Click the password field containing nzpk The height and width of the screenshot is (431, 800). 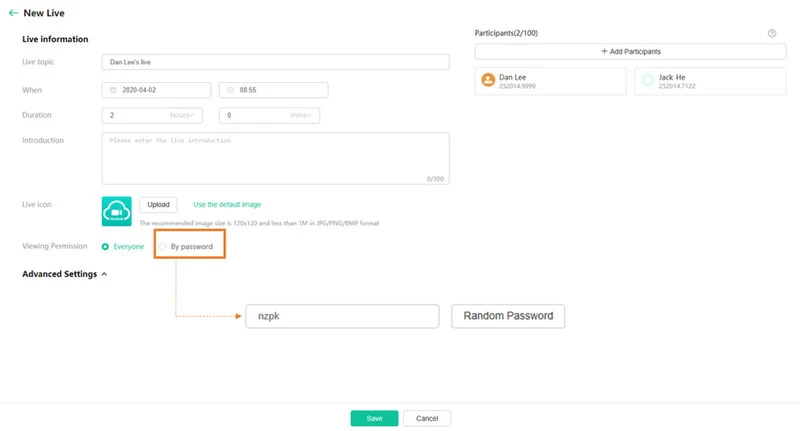tap(342, 316)
